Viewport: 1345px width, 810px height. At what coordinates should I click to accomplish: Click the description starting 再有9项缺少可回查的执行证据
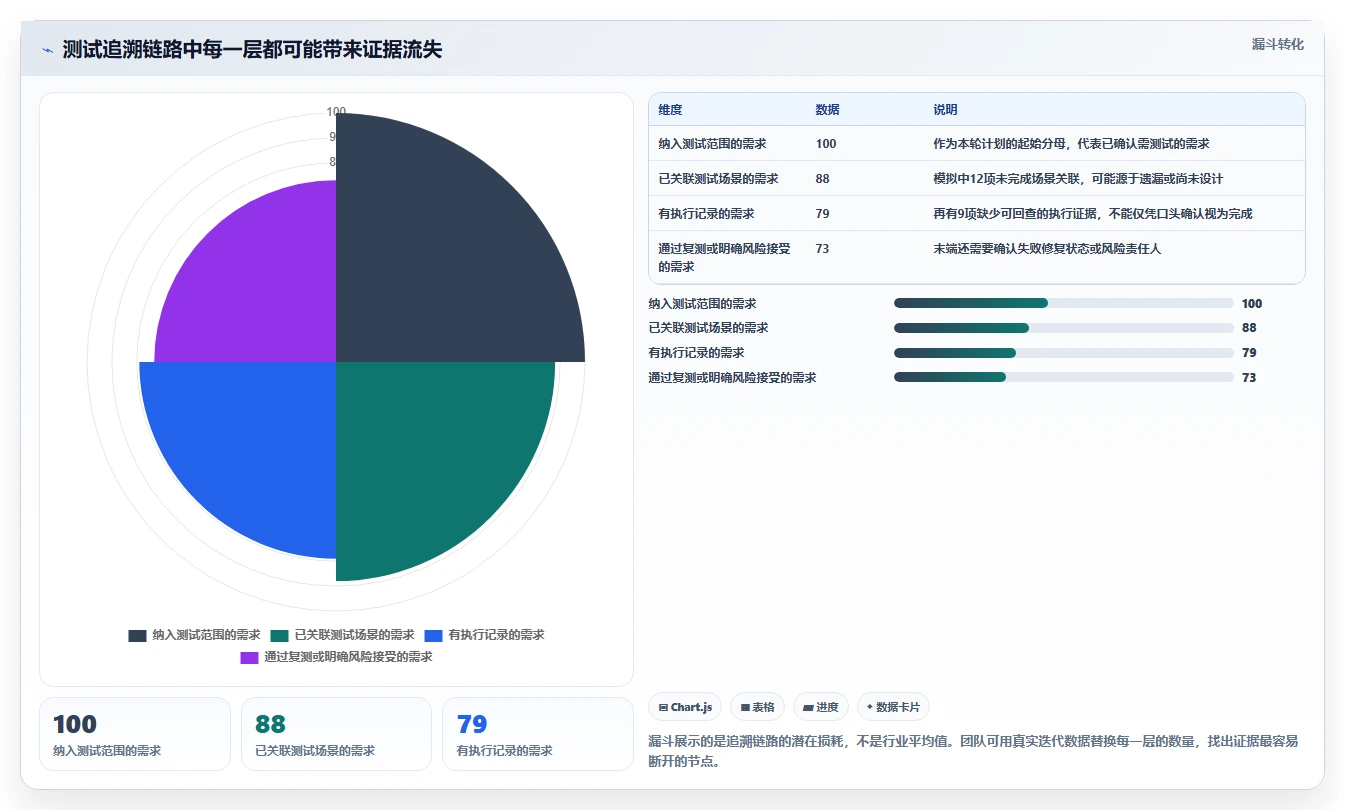(1093, 214)
